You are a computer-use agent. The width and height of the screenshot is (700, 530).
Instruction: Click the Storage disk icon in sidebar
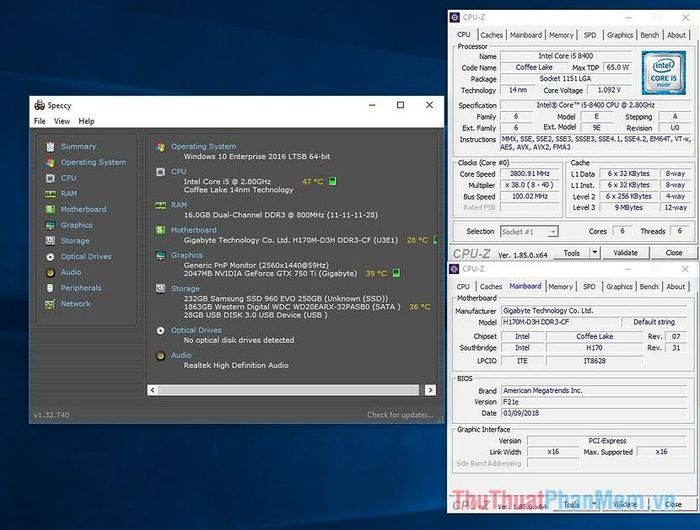(50, 241)
